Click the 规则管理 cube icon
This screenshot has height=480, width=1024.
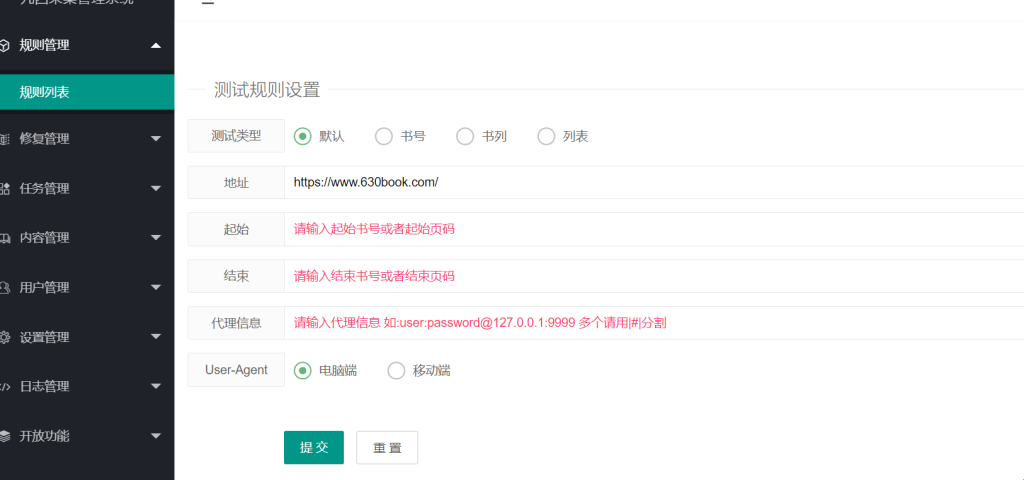4,46
